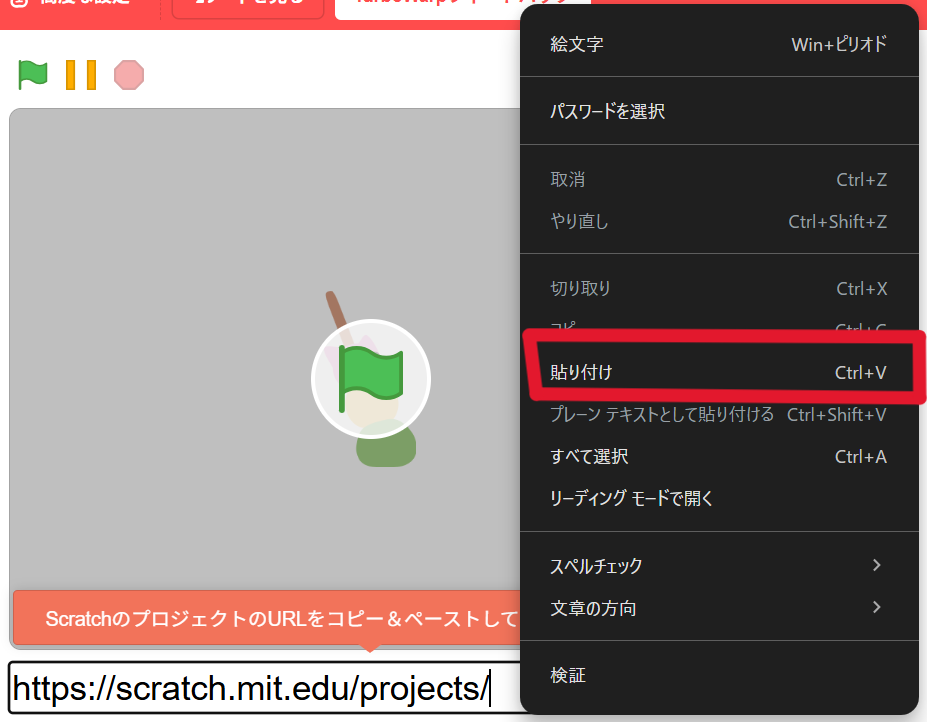Select 貼り付け (Paste) from the context menu
The height and width of the screenshot is (722, 927).
(718, 373)
